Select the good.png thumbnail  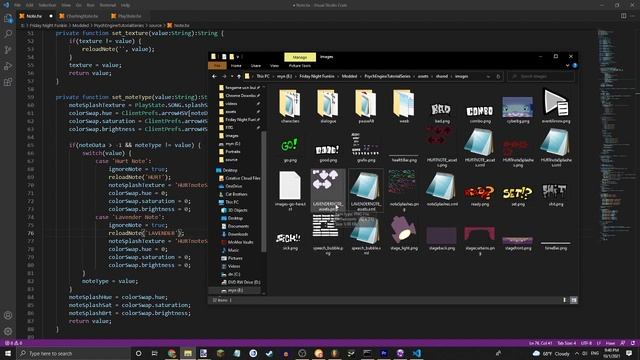[x=328, y=151]
